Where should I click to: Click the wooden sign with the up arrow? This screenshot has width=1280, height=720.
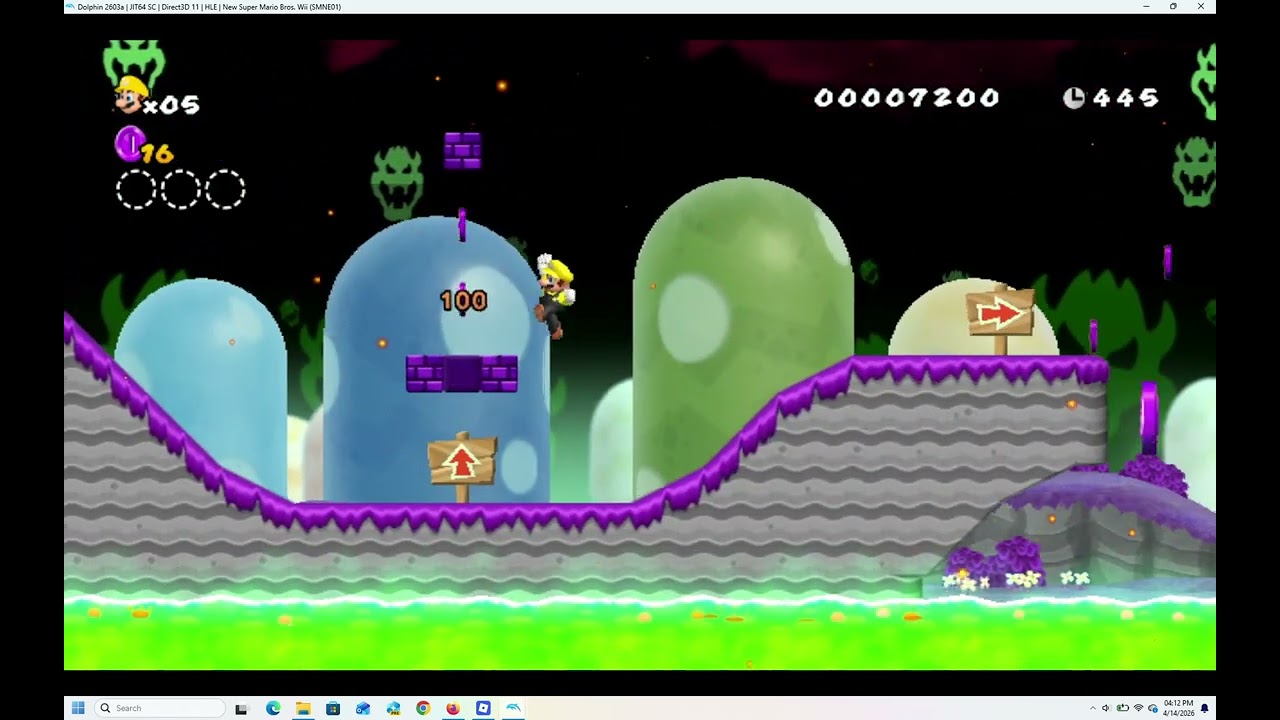pyautogui.click(x=462, y=467)
